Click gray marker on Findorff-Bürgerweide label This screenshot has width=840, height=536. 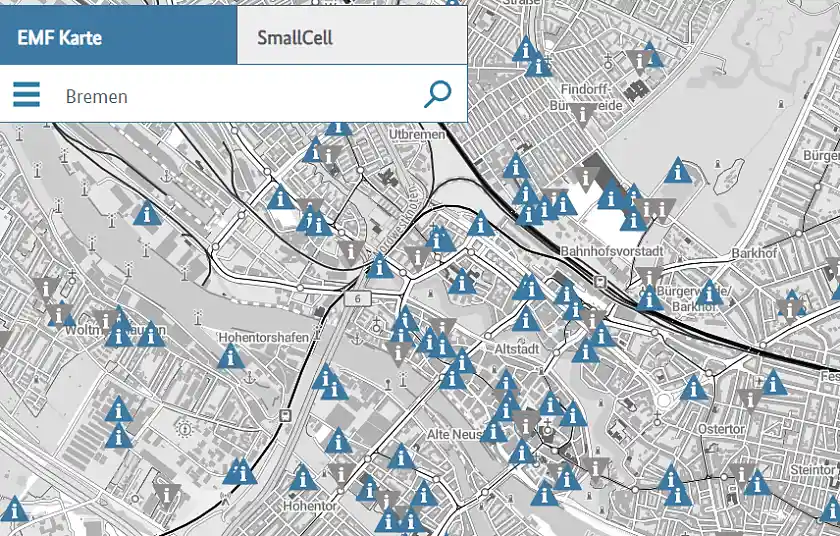[582, 115]
